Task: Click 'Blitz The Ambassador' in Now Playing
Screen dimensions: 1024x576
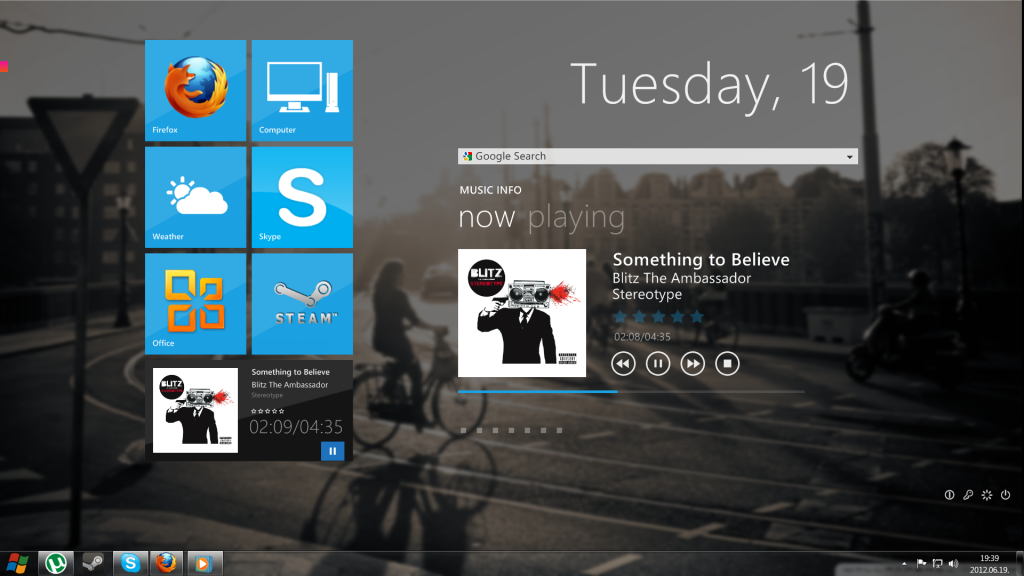Action: tap(681, 278)
